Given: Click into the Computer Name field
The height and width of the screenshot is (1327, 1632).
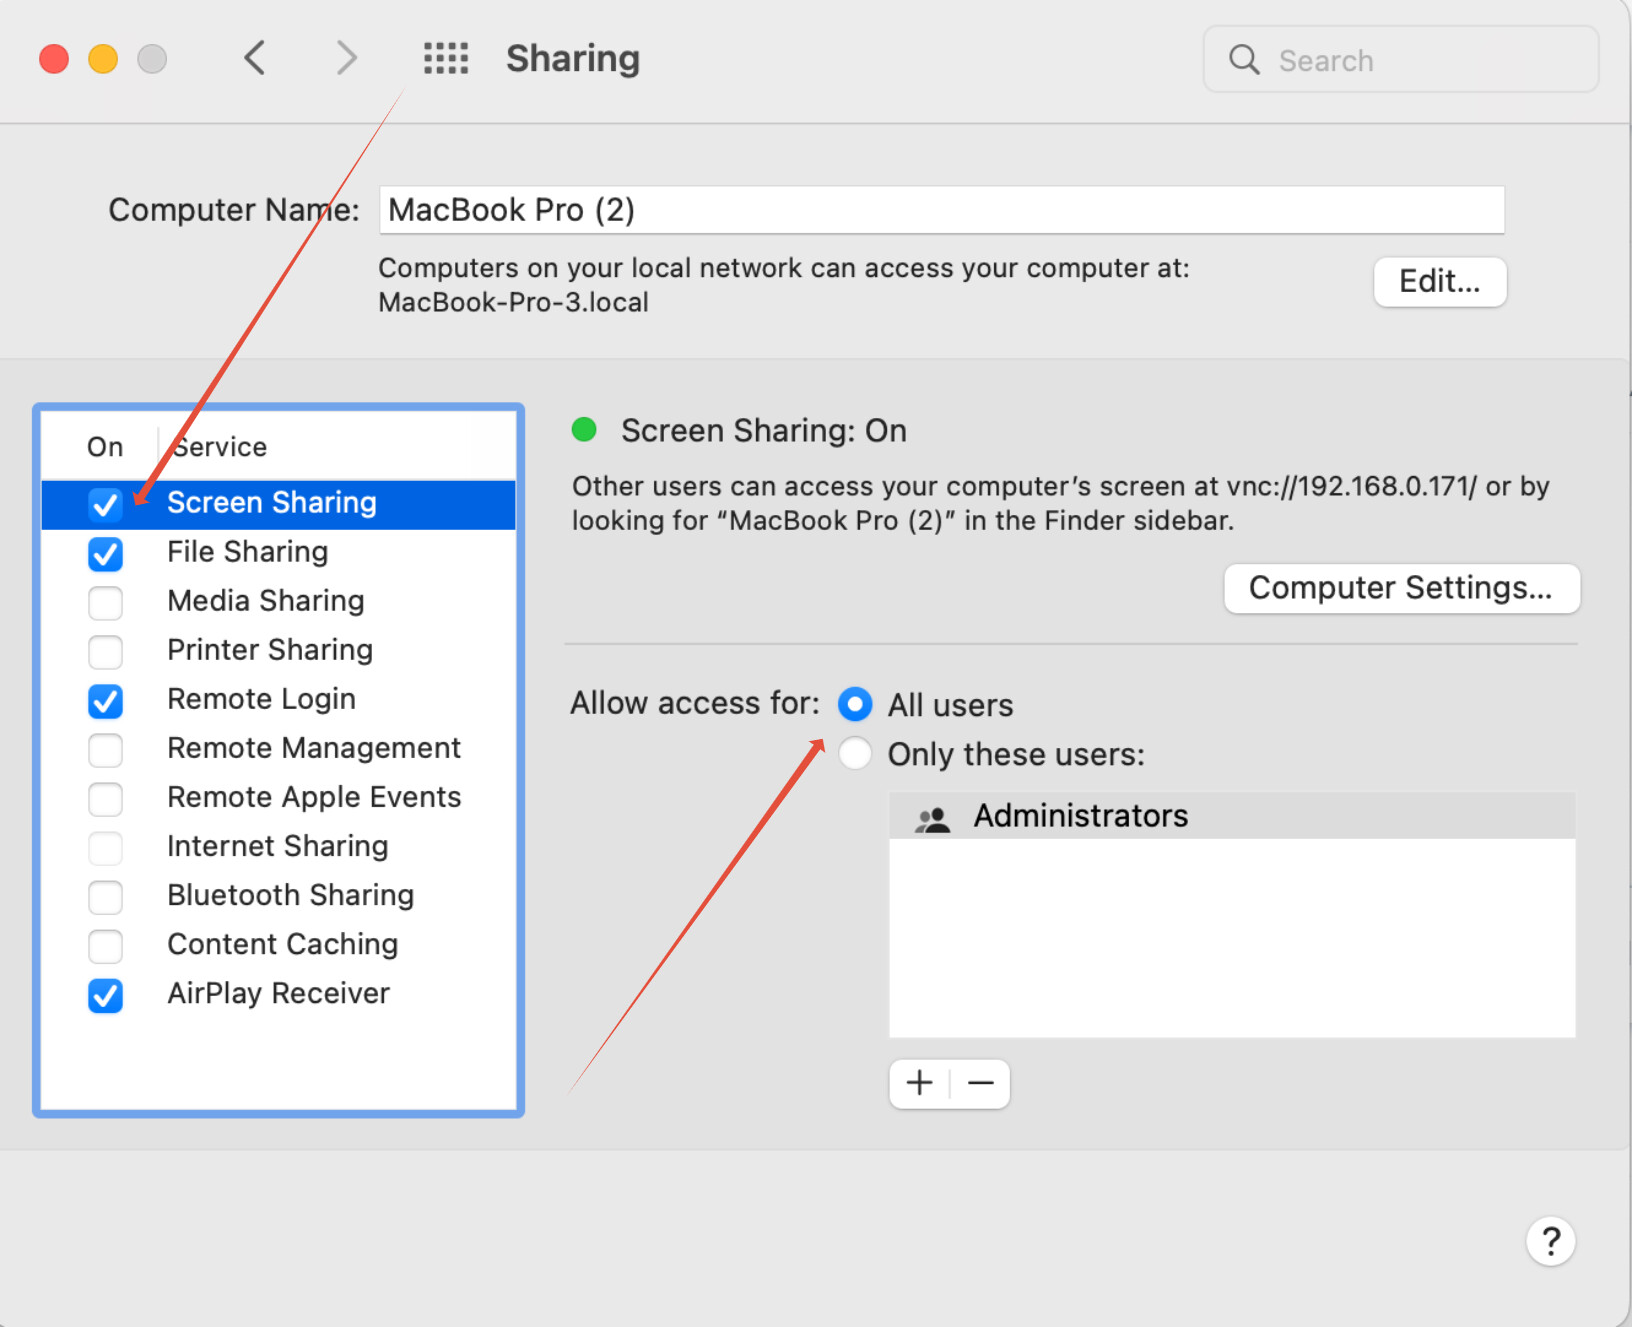Looking at the screenshot, I should (x=940, y=210).
